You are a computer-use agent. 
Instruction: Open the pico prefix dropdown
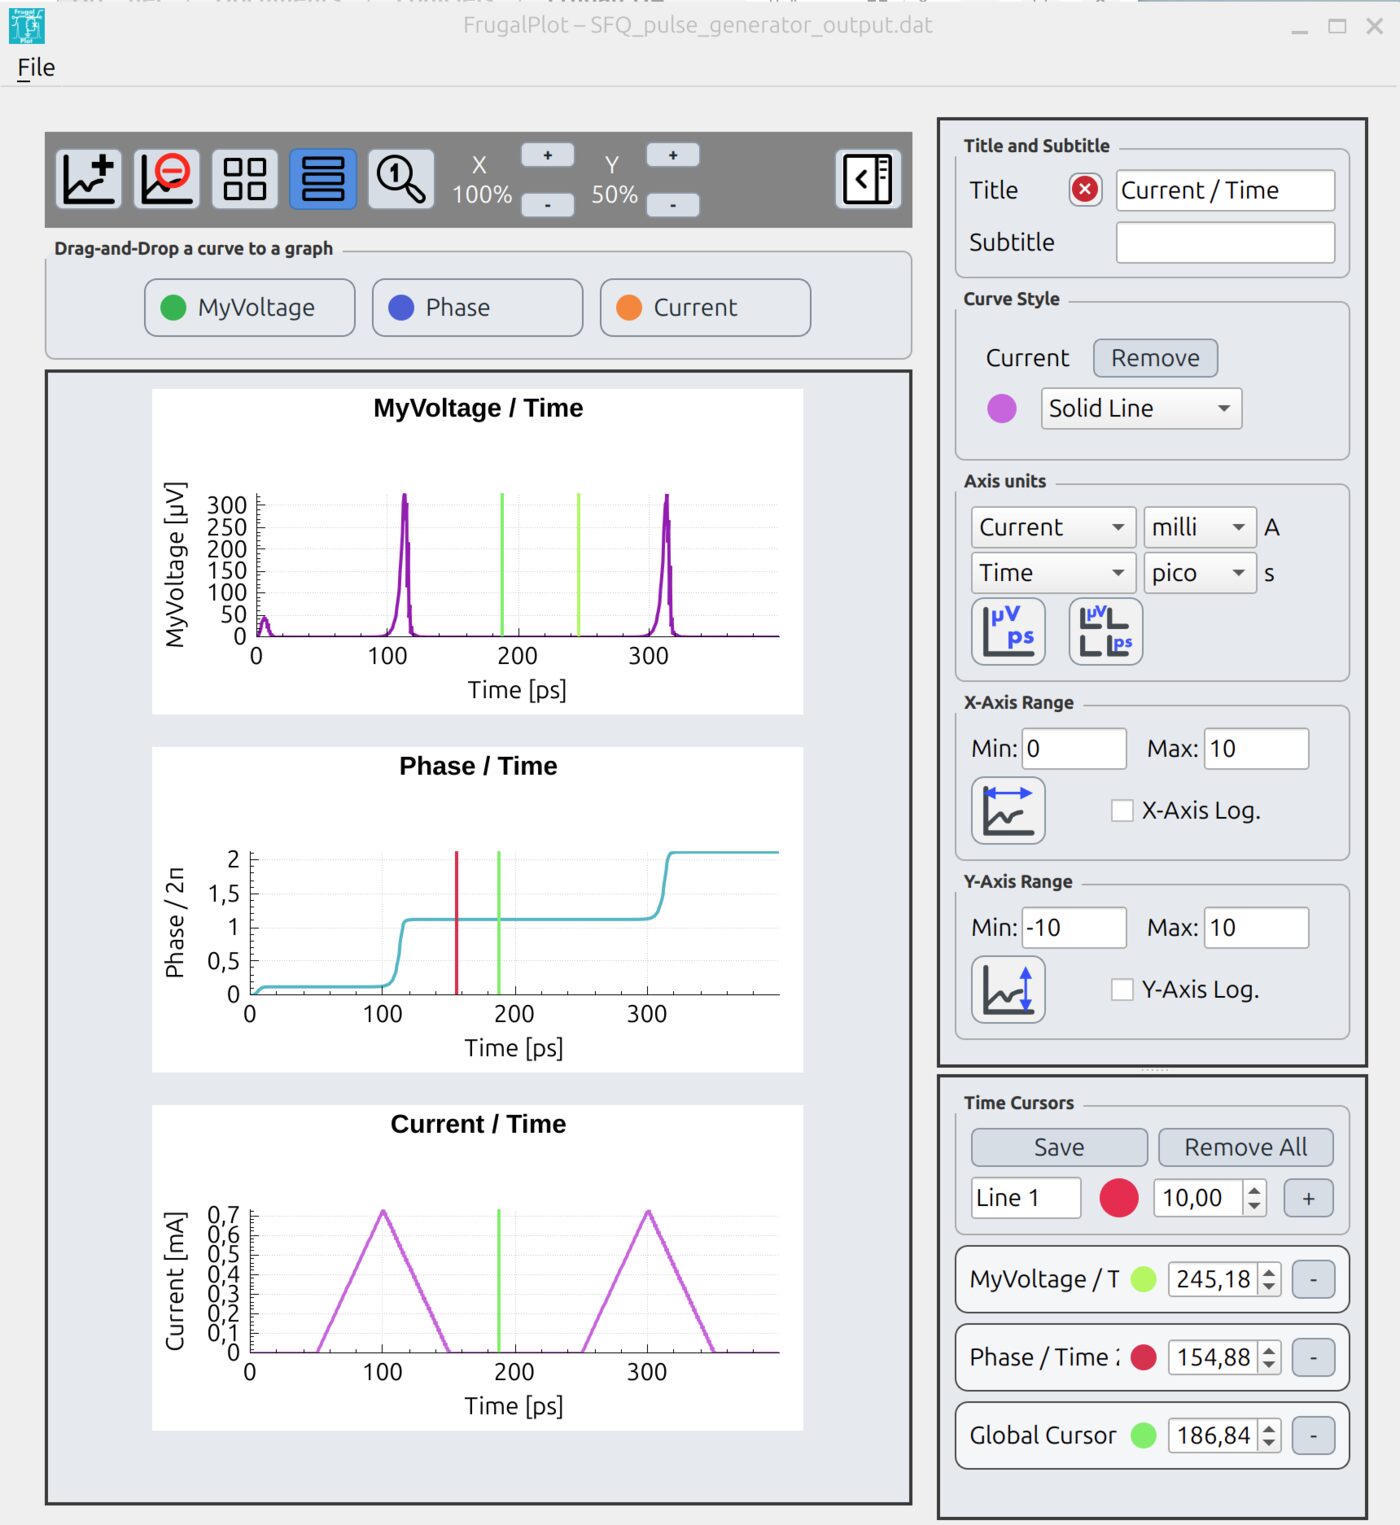1200,573
